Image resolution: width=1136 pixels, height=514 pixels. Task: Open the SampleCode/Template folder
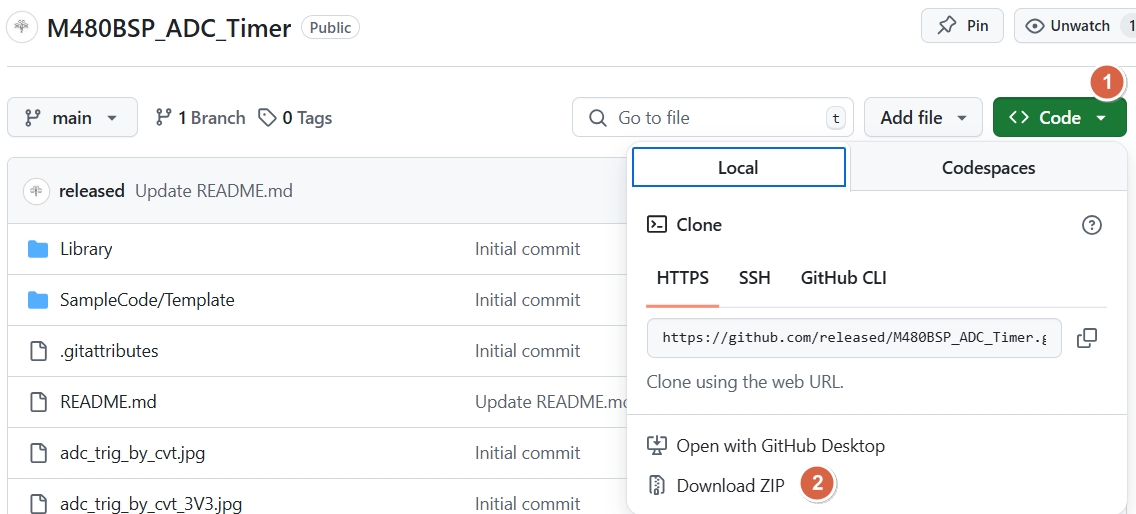coord(147,299)
